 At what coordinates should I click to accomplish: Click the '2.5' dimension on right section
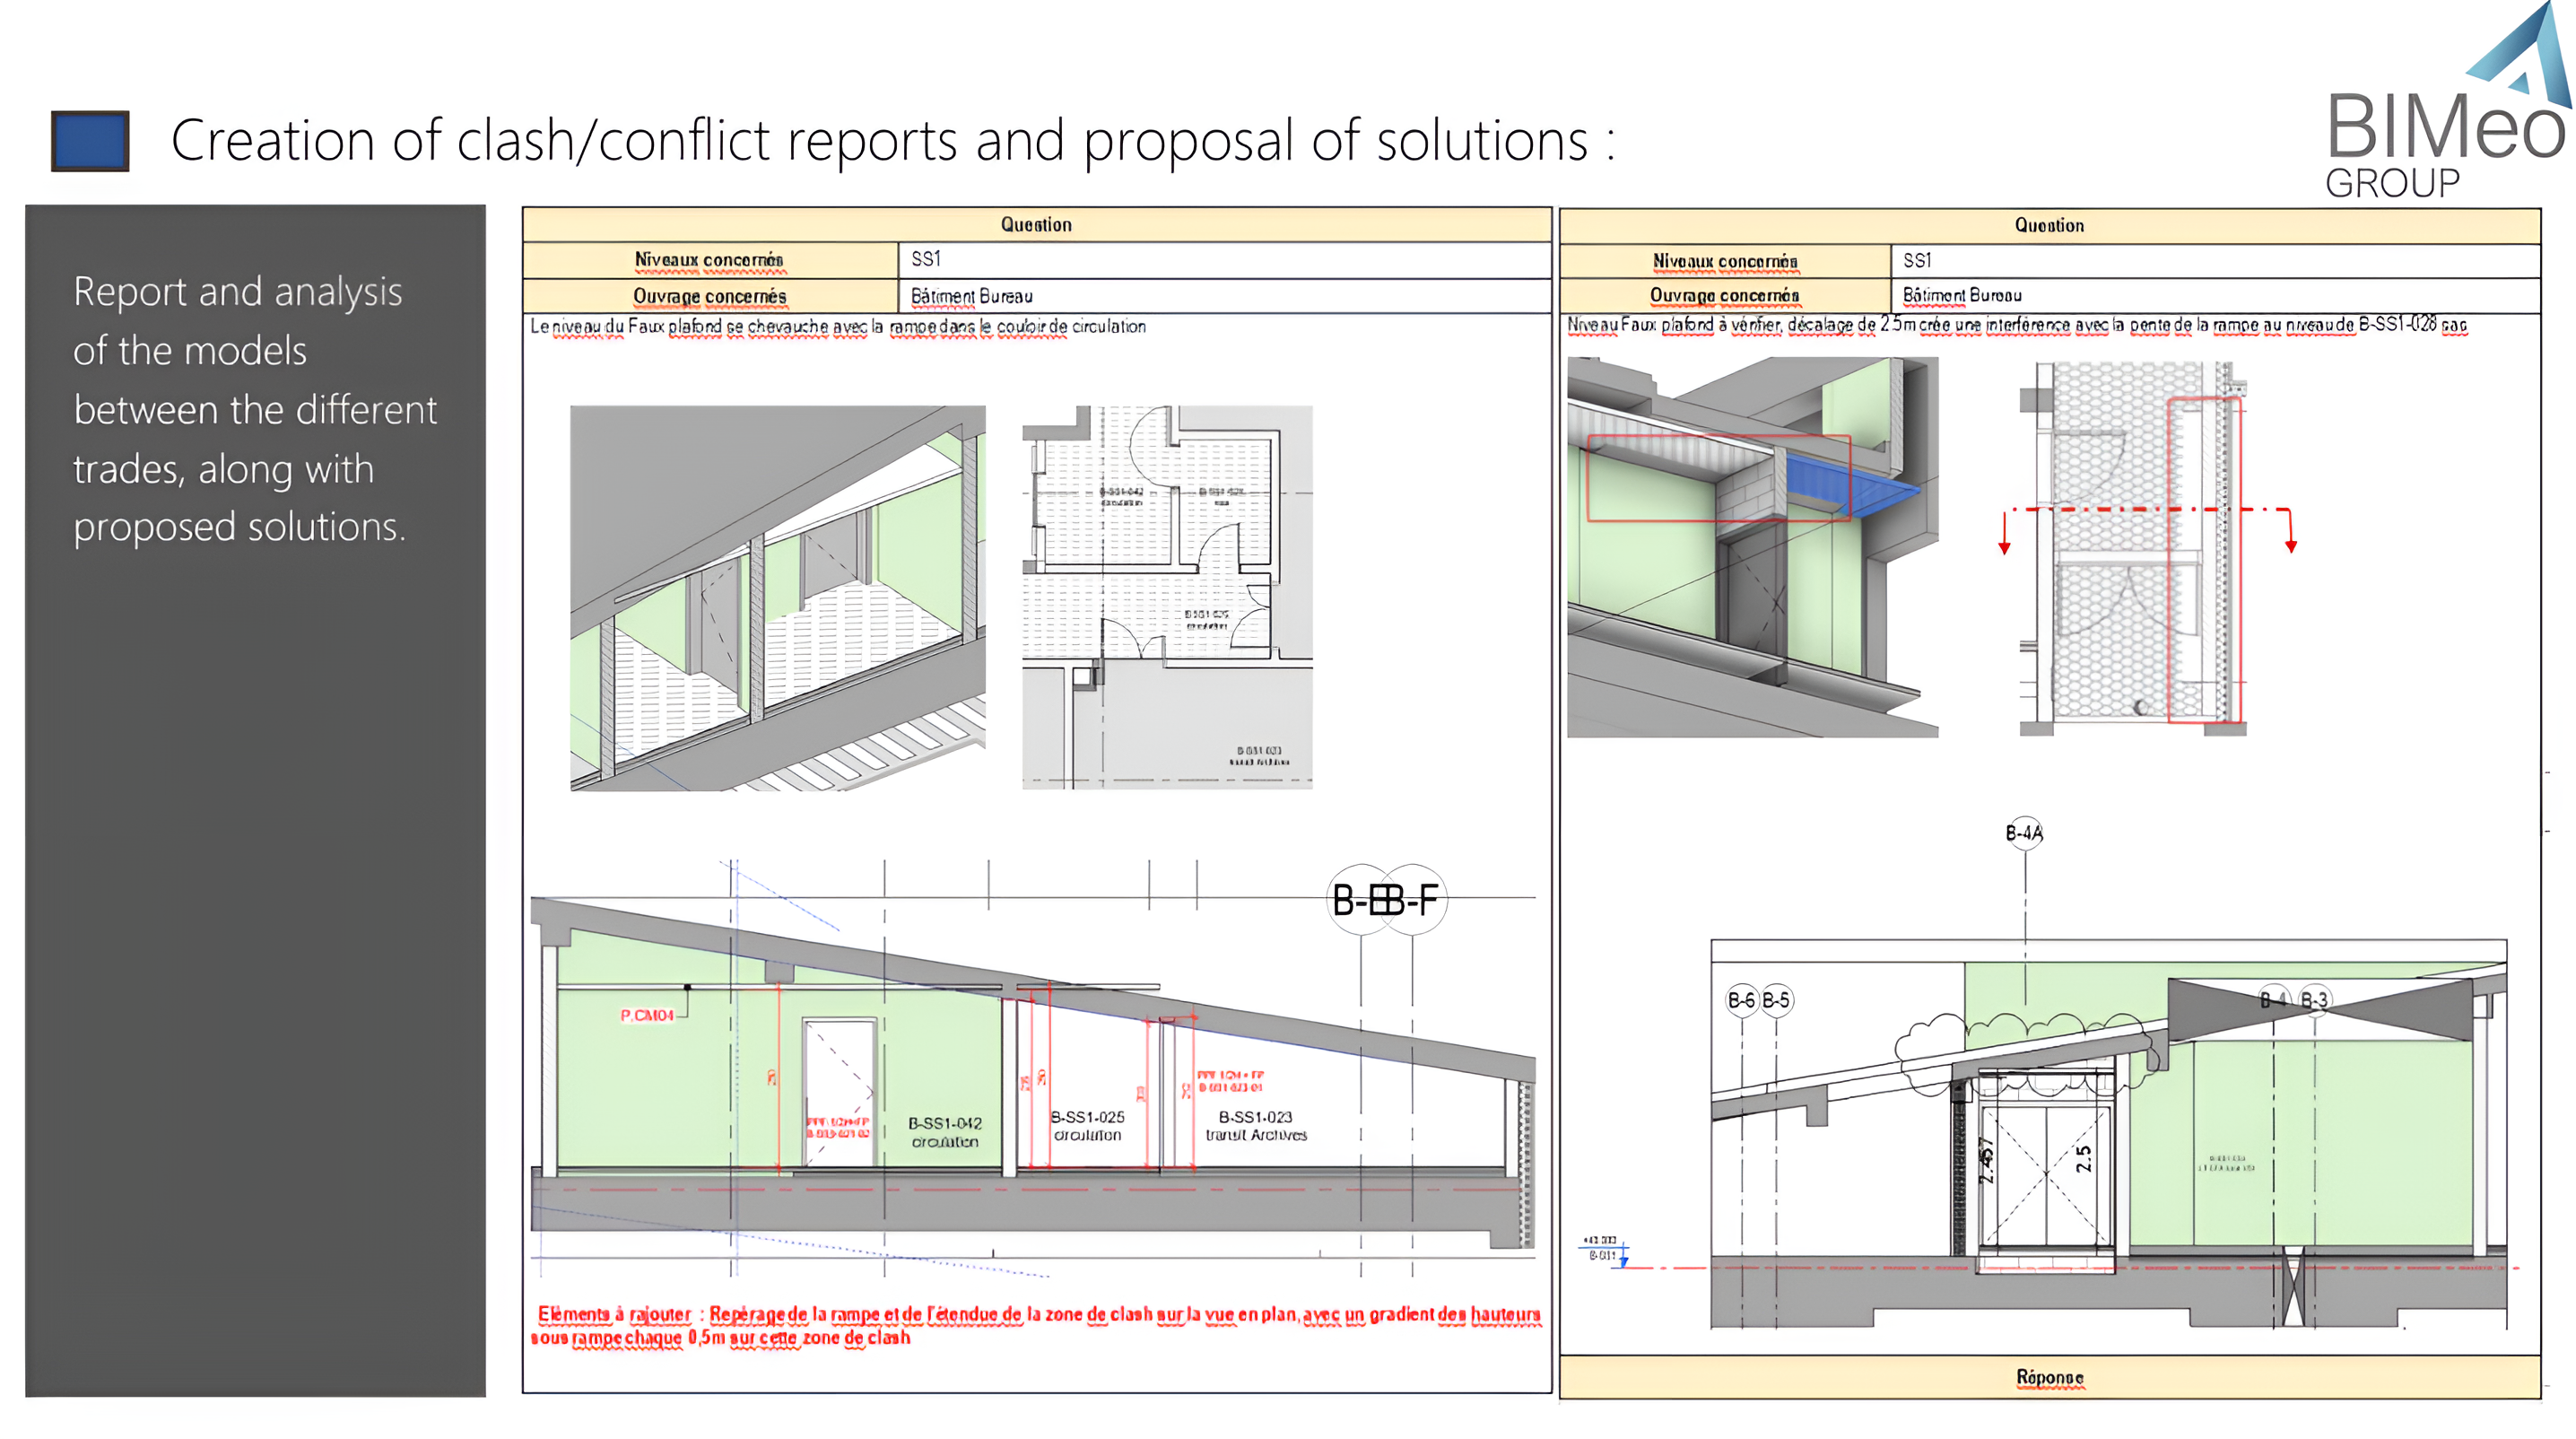click(2083, 1159)
